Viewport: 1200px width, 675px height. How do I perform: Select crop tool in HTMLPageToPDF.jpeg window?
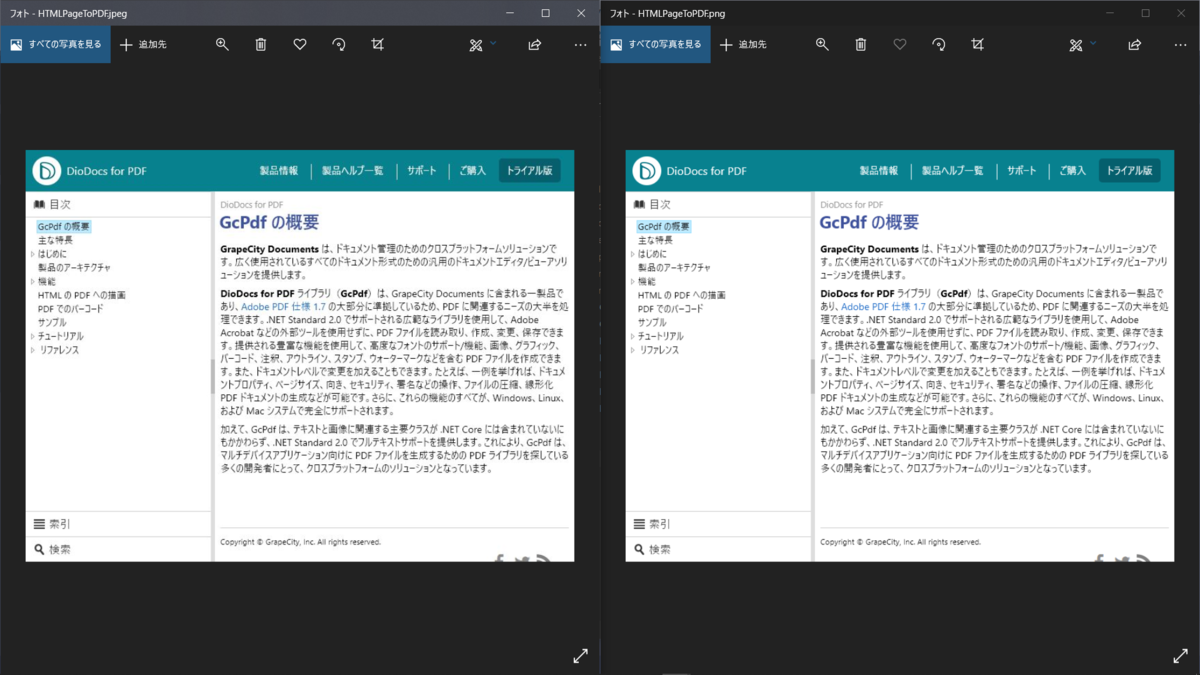coord(377,45)
